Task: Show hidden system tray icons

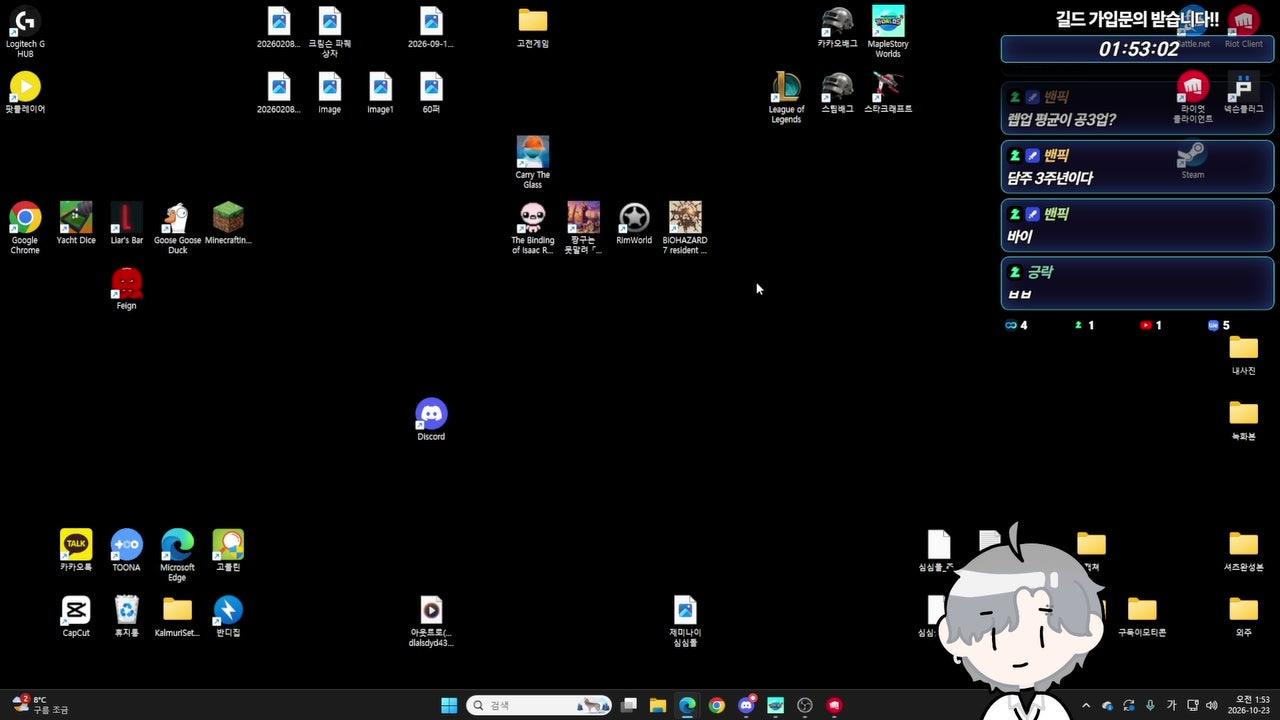Action: [x=1086, y=705]
